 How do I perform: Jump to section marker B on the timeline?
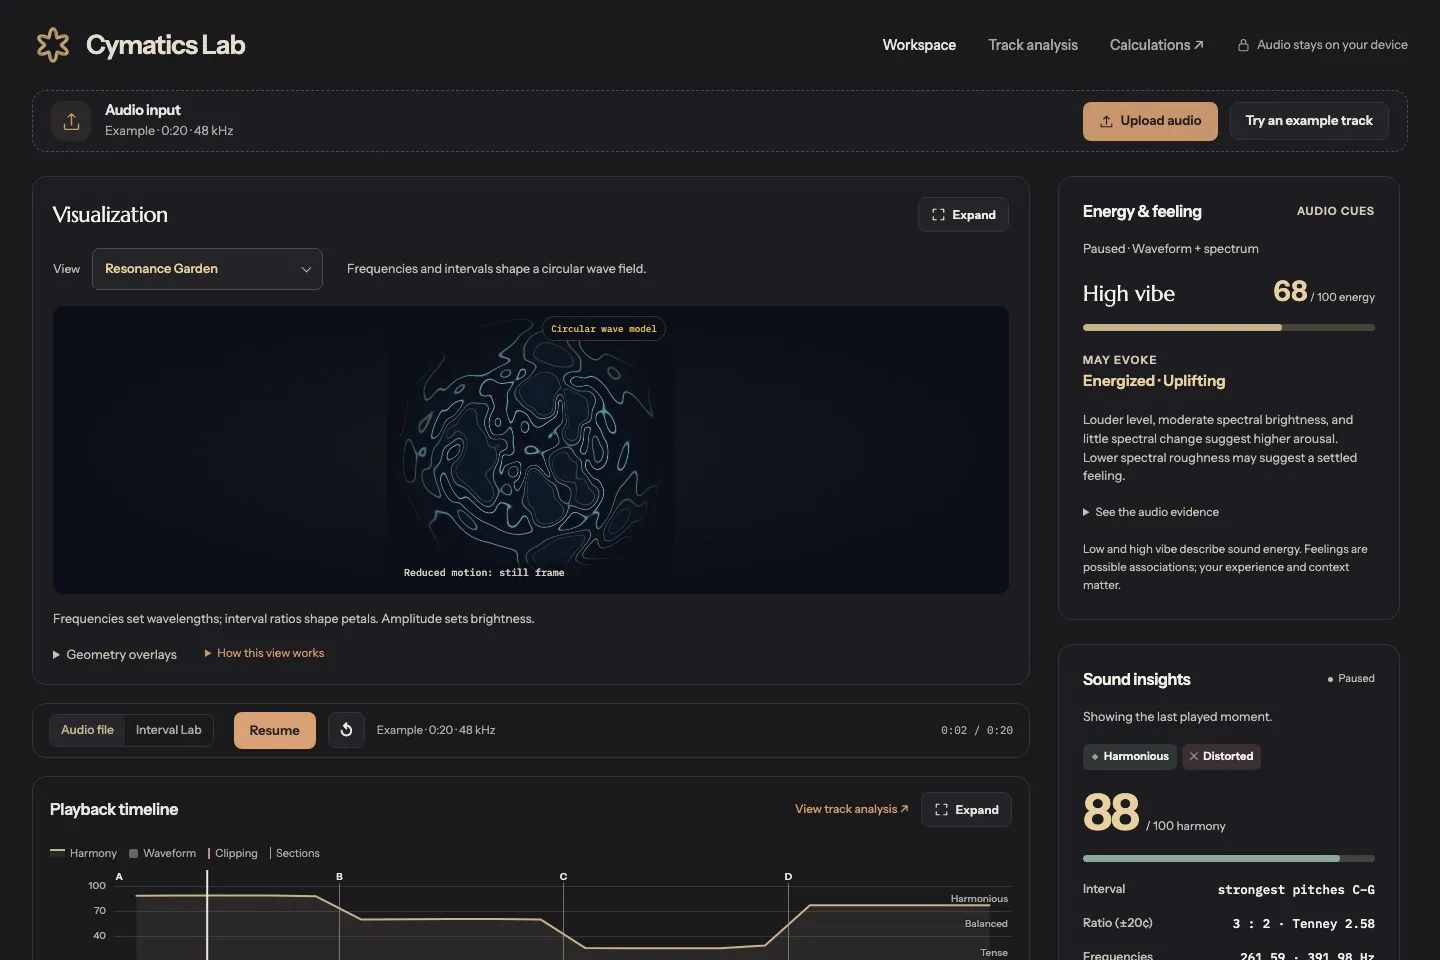click(339, 877)
